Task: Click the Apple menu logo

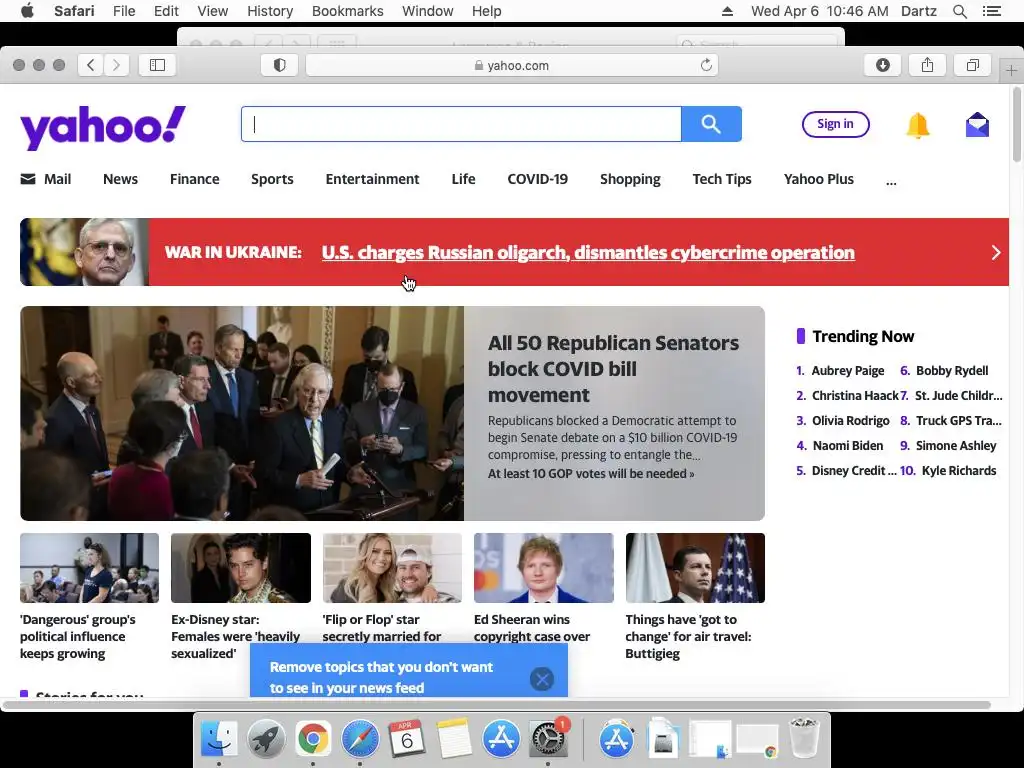Action: pos(27,10)
